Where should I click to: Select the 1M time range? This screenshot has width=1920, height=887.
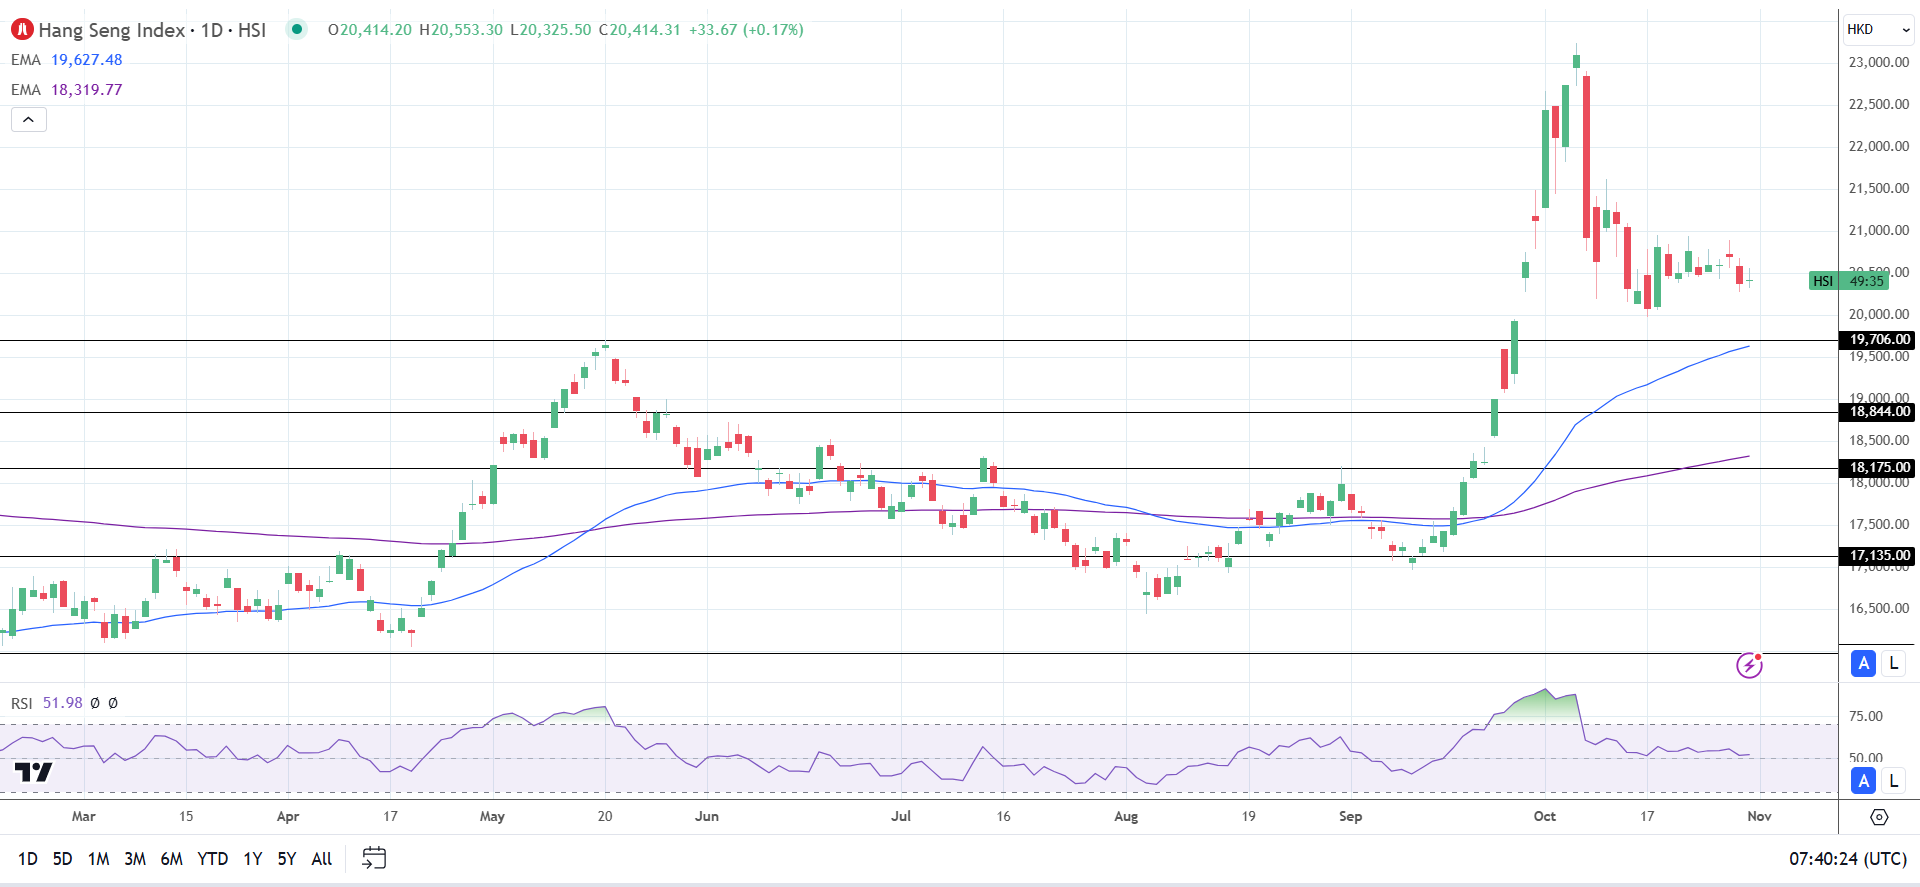point(98,859)
